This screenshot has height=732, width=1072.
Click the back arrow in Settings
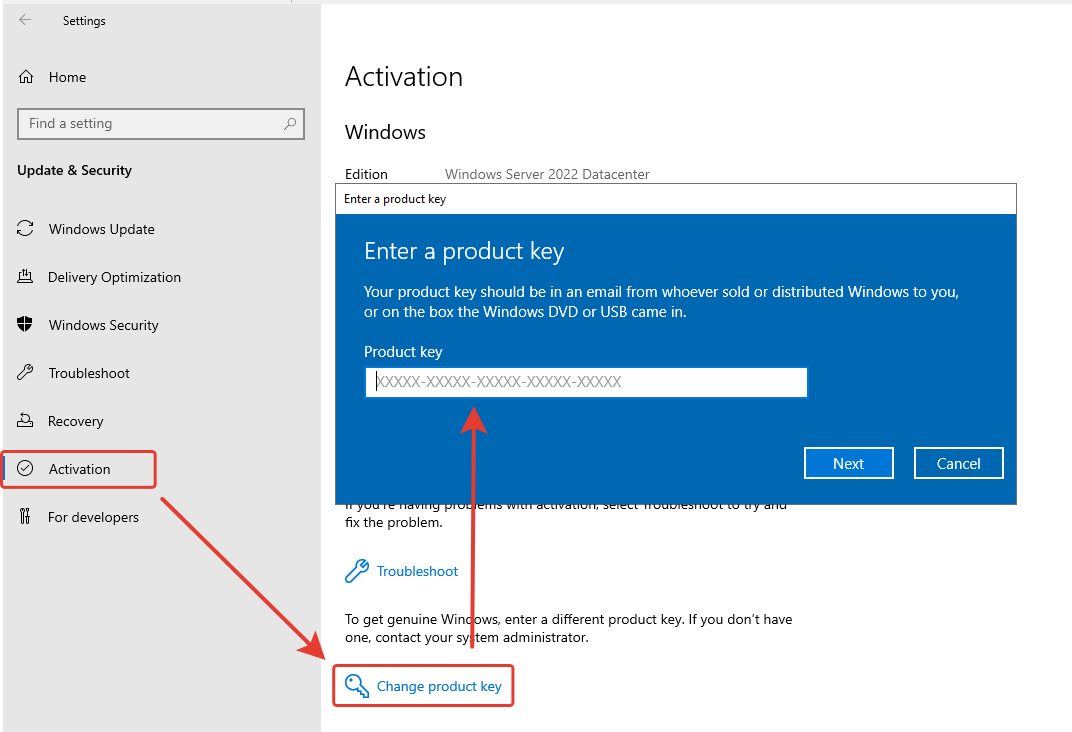click(x=25, y=20)
